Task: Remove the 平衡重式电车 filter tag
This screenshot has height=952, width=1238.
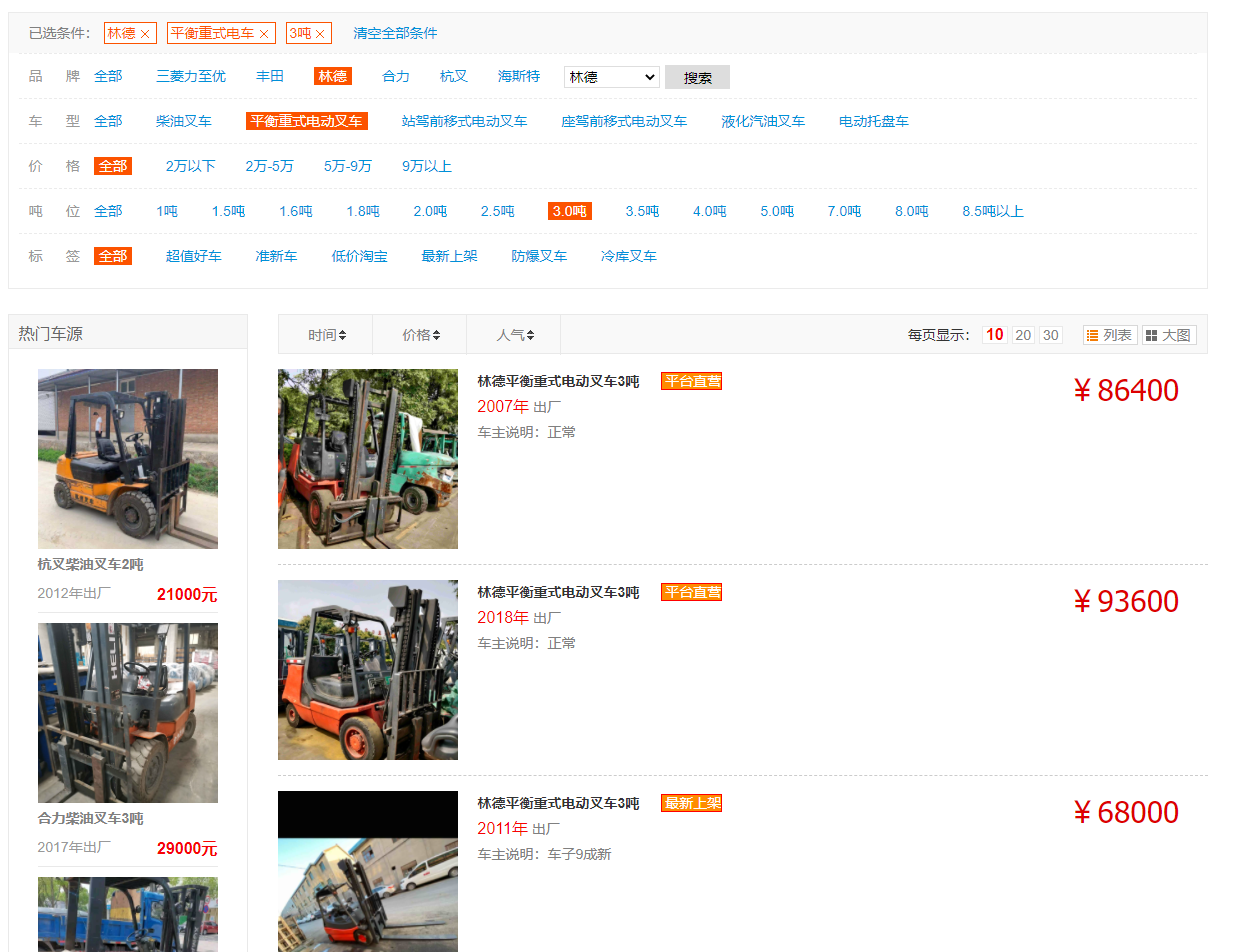Action: 263,32
